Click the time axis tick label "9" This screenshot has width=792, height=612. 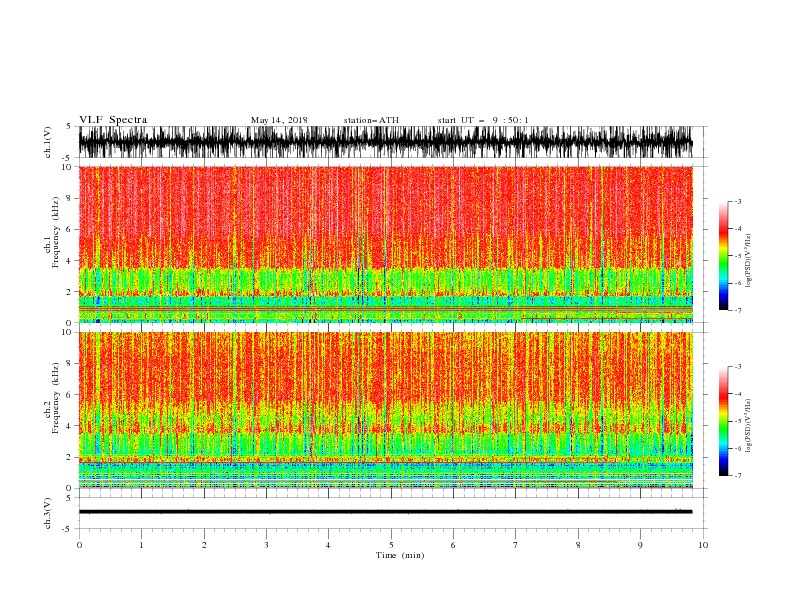[640, 545]
